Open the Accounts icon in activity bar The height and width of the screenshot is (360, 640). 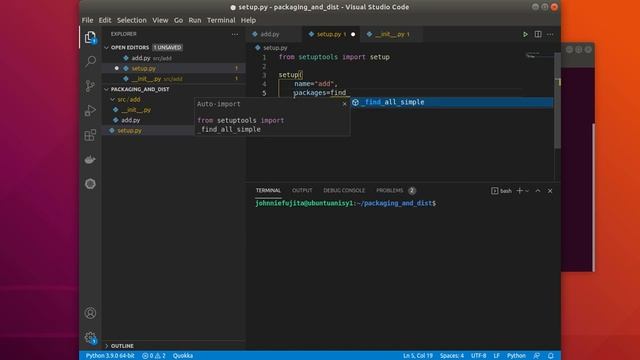90,313
